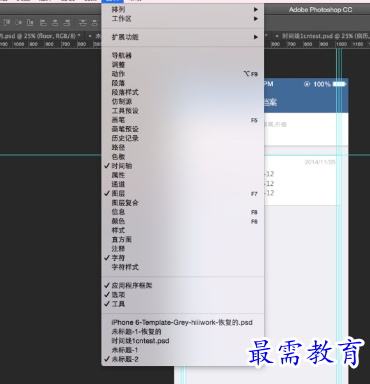The width and height of the screenshot is (370, 384).
Task: Open the 仿制源 panel
Action: tap(183, 101)
